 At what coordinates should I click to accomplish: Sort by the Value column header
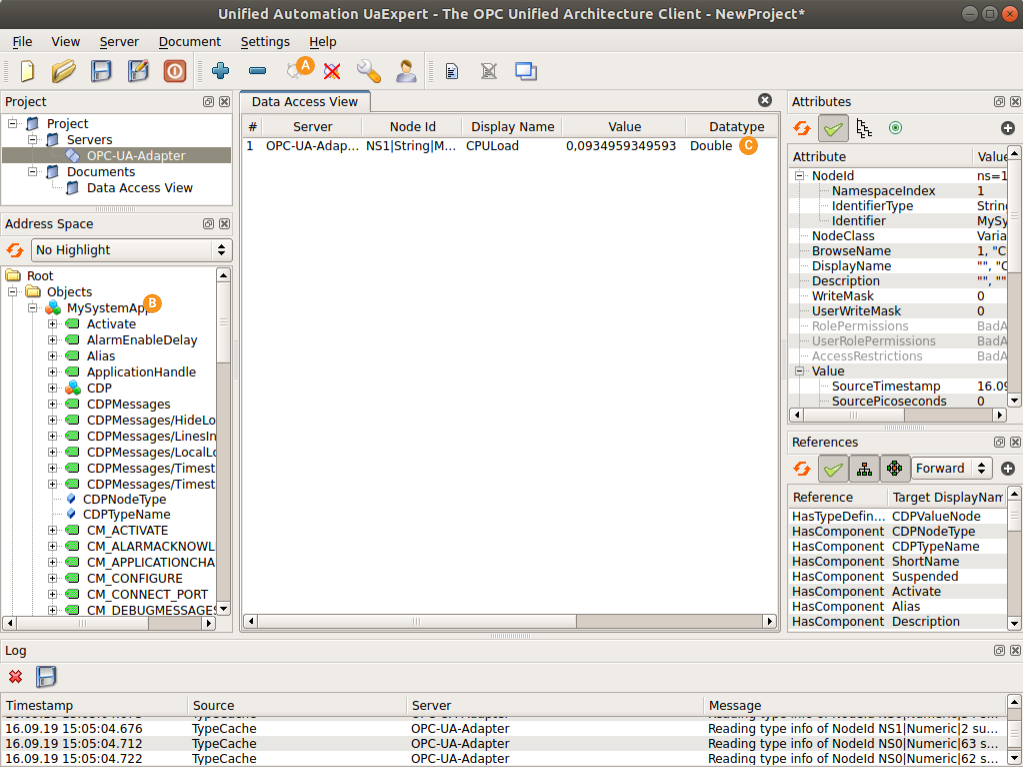623,127
